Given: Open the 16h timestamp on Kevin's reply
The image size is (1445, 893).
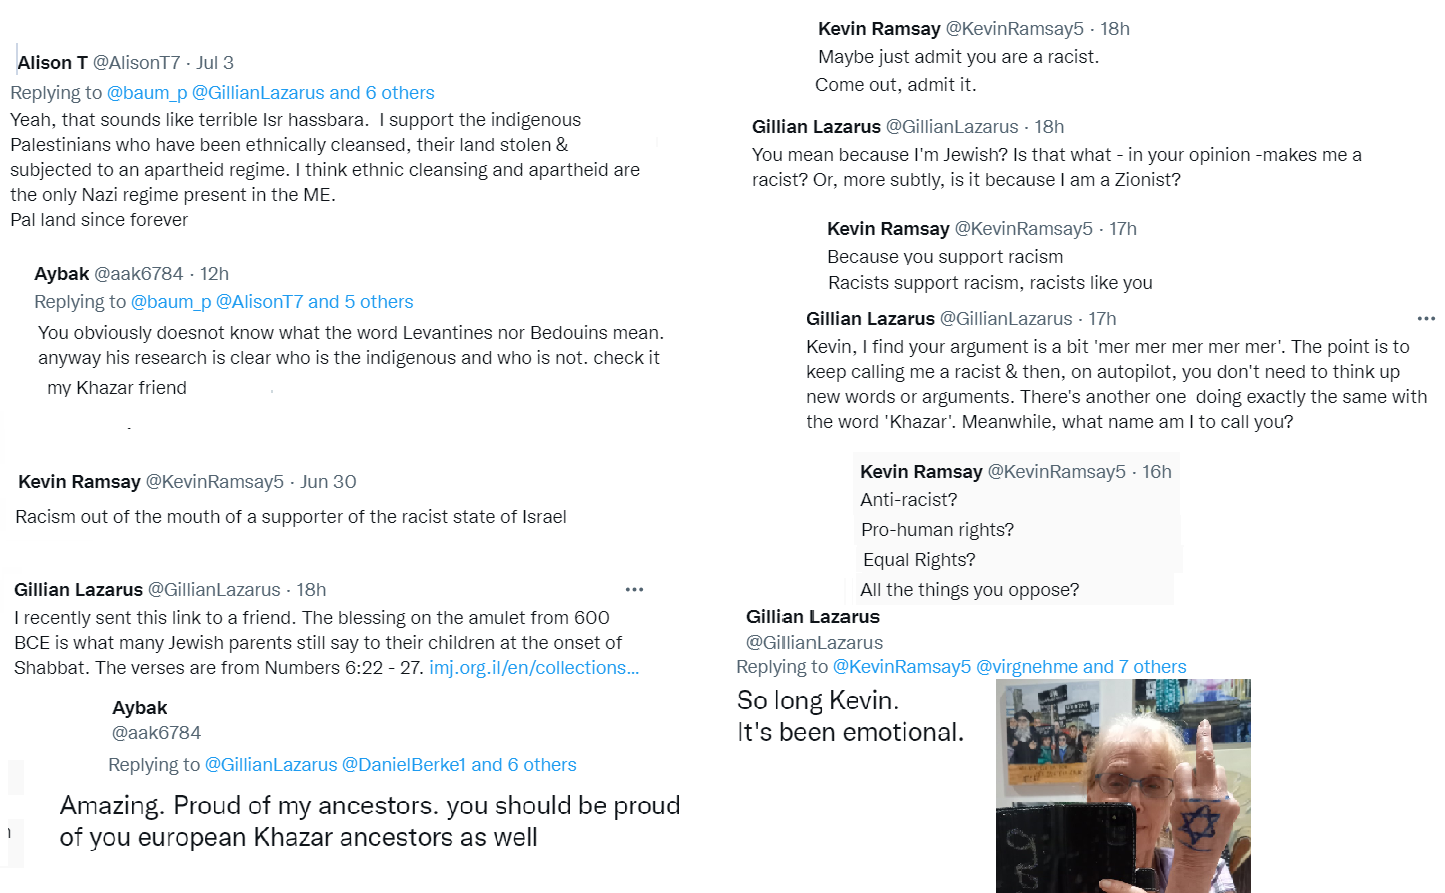Looking at the screenshot, I should click(1157, 472).
